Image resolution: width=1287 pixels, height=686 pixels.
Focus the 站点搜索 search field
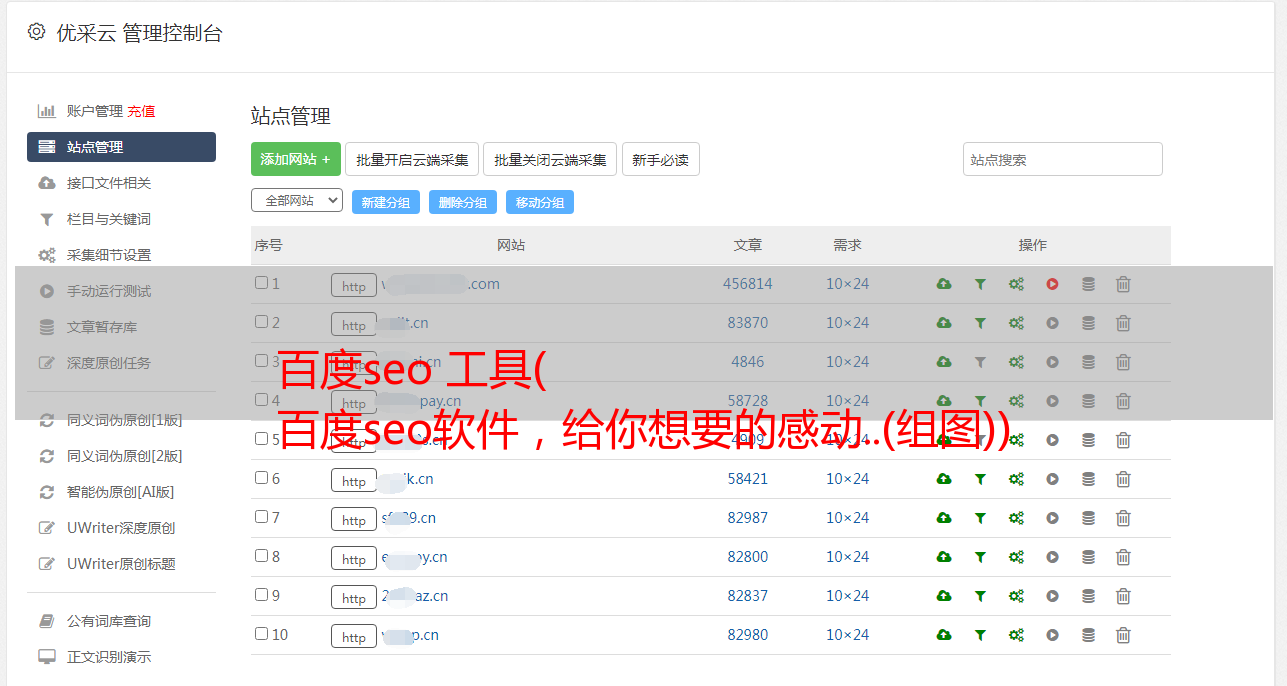tap(1063, 159)
